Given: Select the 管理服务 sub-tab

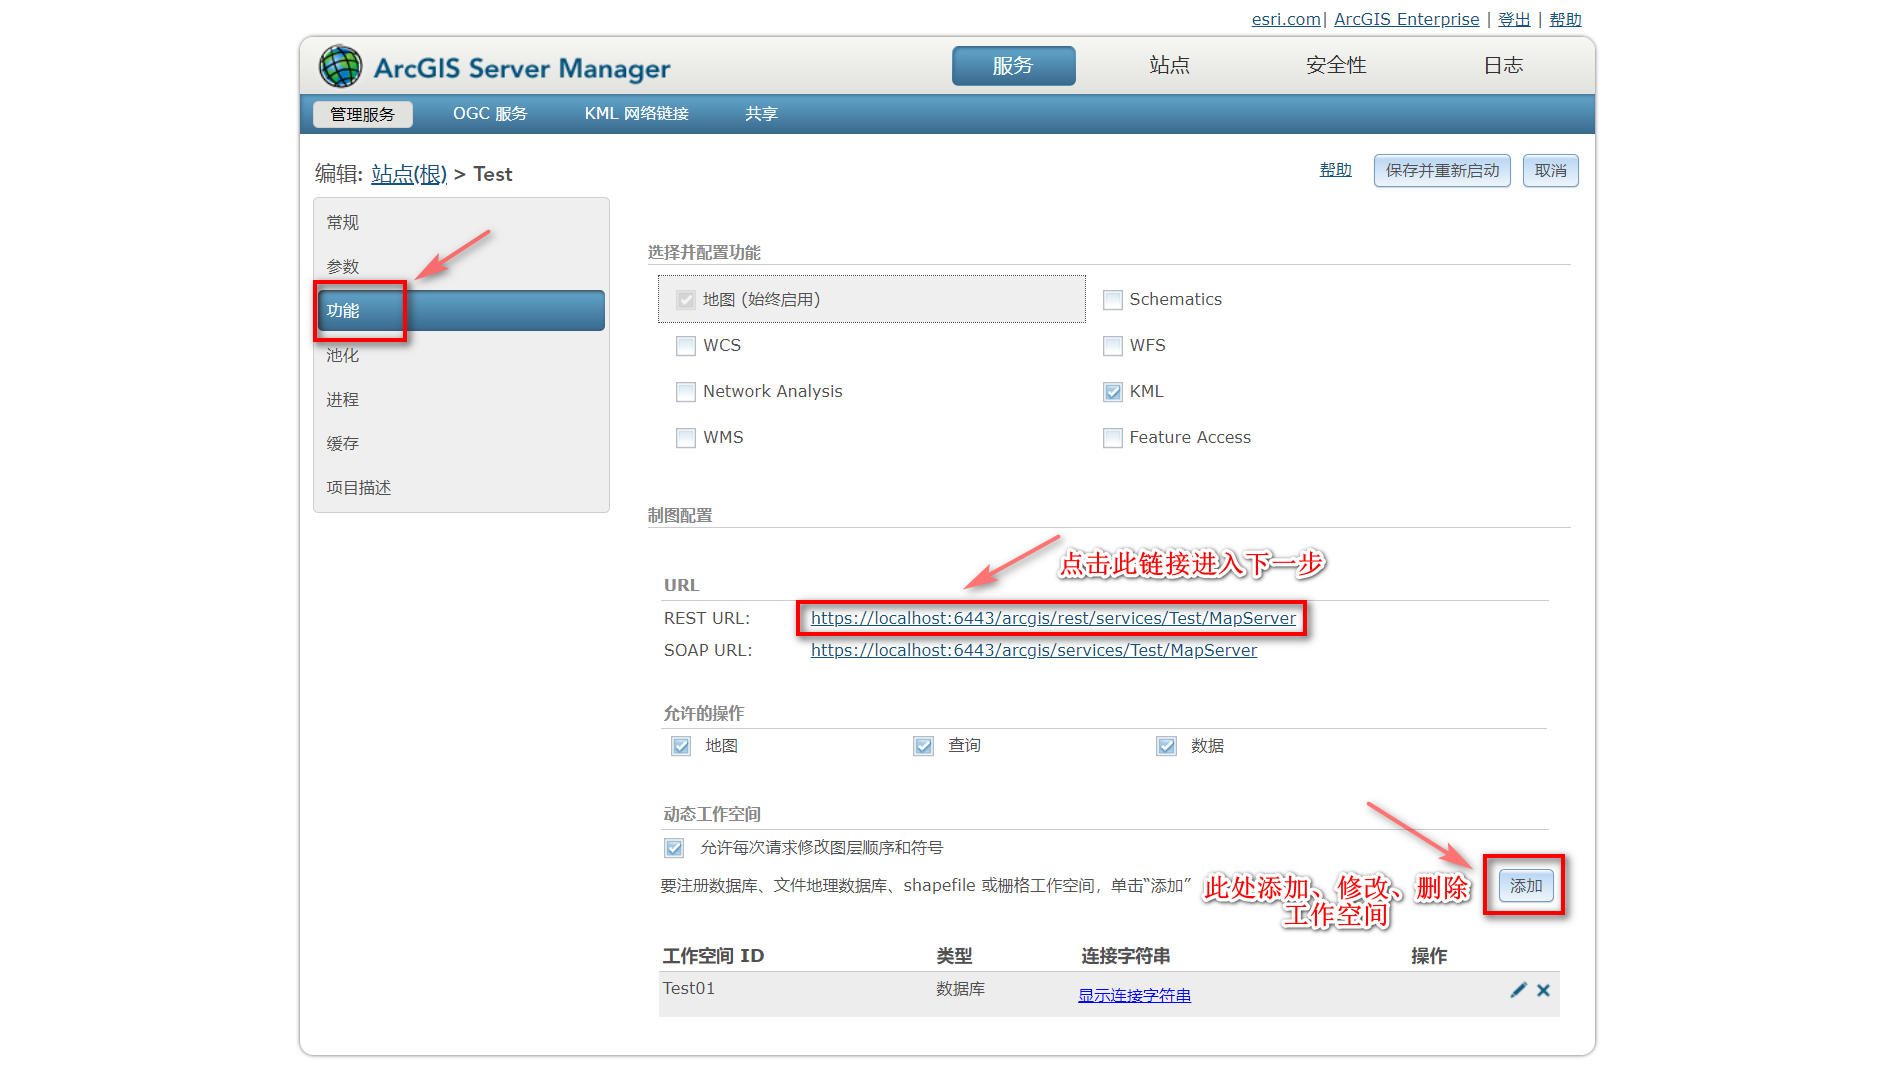Looking at the screenshot, I should coord(363,114).
